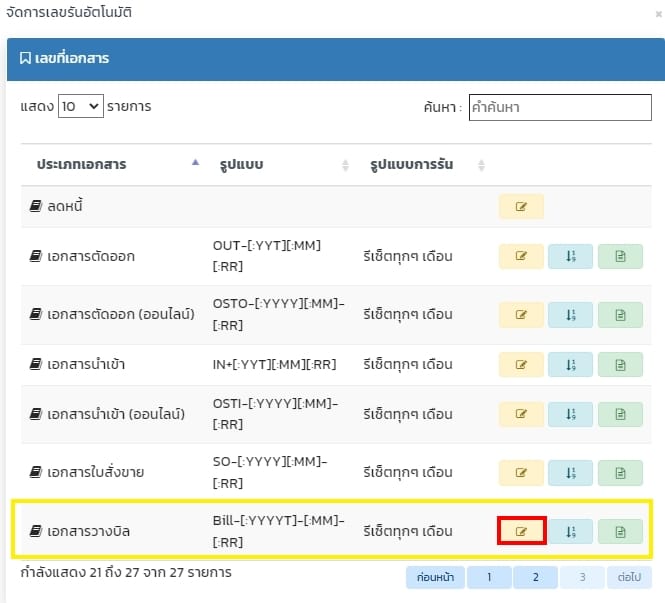This screenshot has height=603, width=665.
Task: Close the dialog with the × button
Action: pos(651,14)
